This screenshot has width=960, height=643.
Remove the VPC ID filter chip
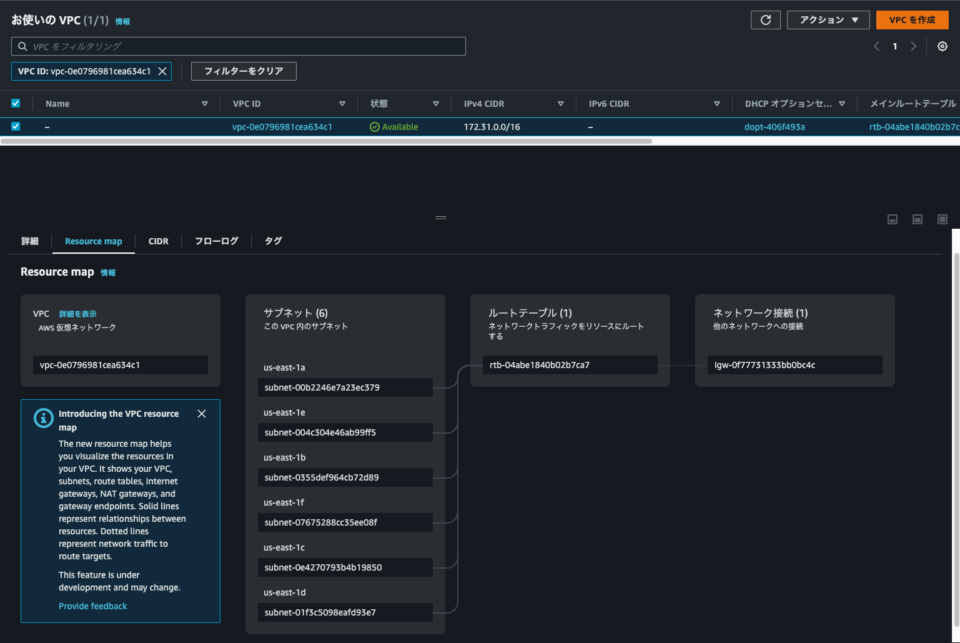pyautogui.click(x=163, y=71)
